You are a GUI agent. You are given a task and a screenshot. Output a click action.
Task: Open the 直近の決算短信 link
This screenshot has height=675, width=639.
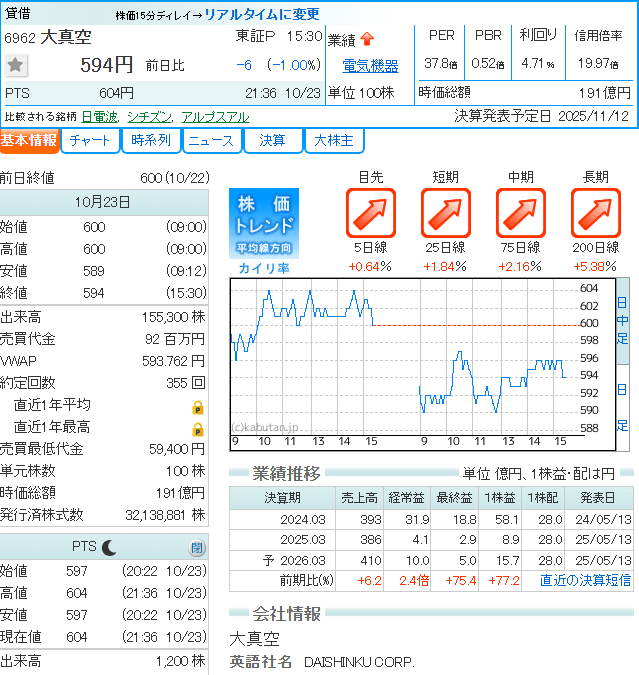(x=585, y=580)
